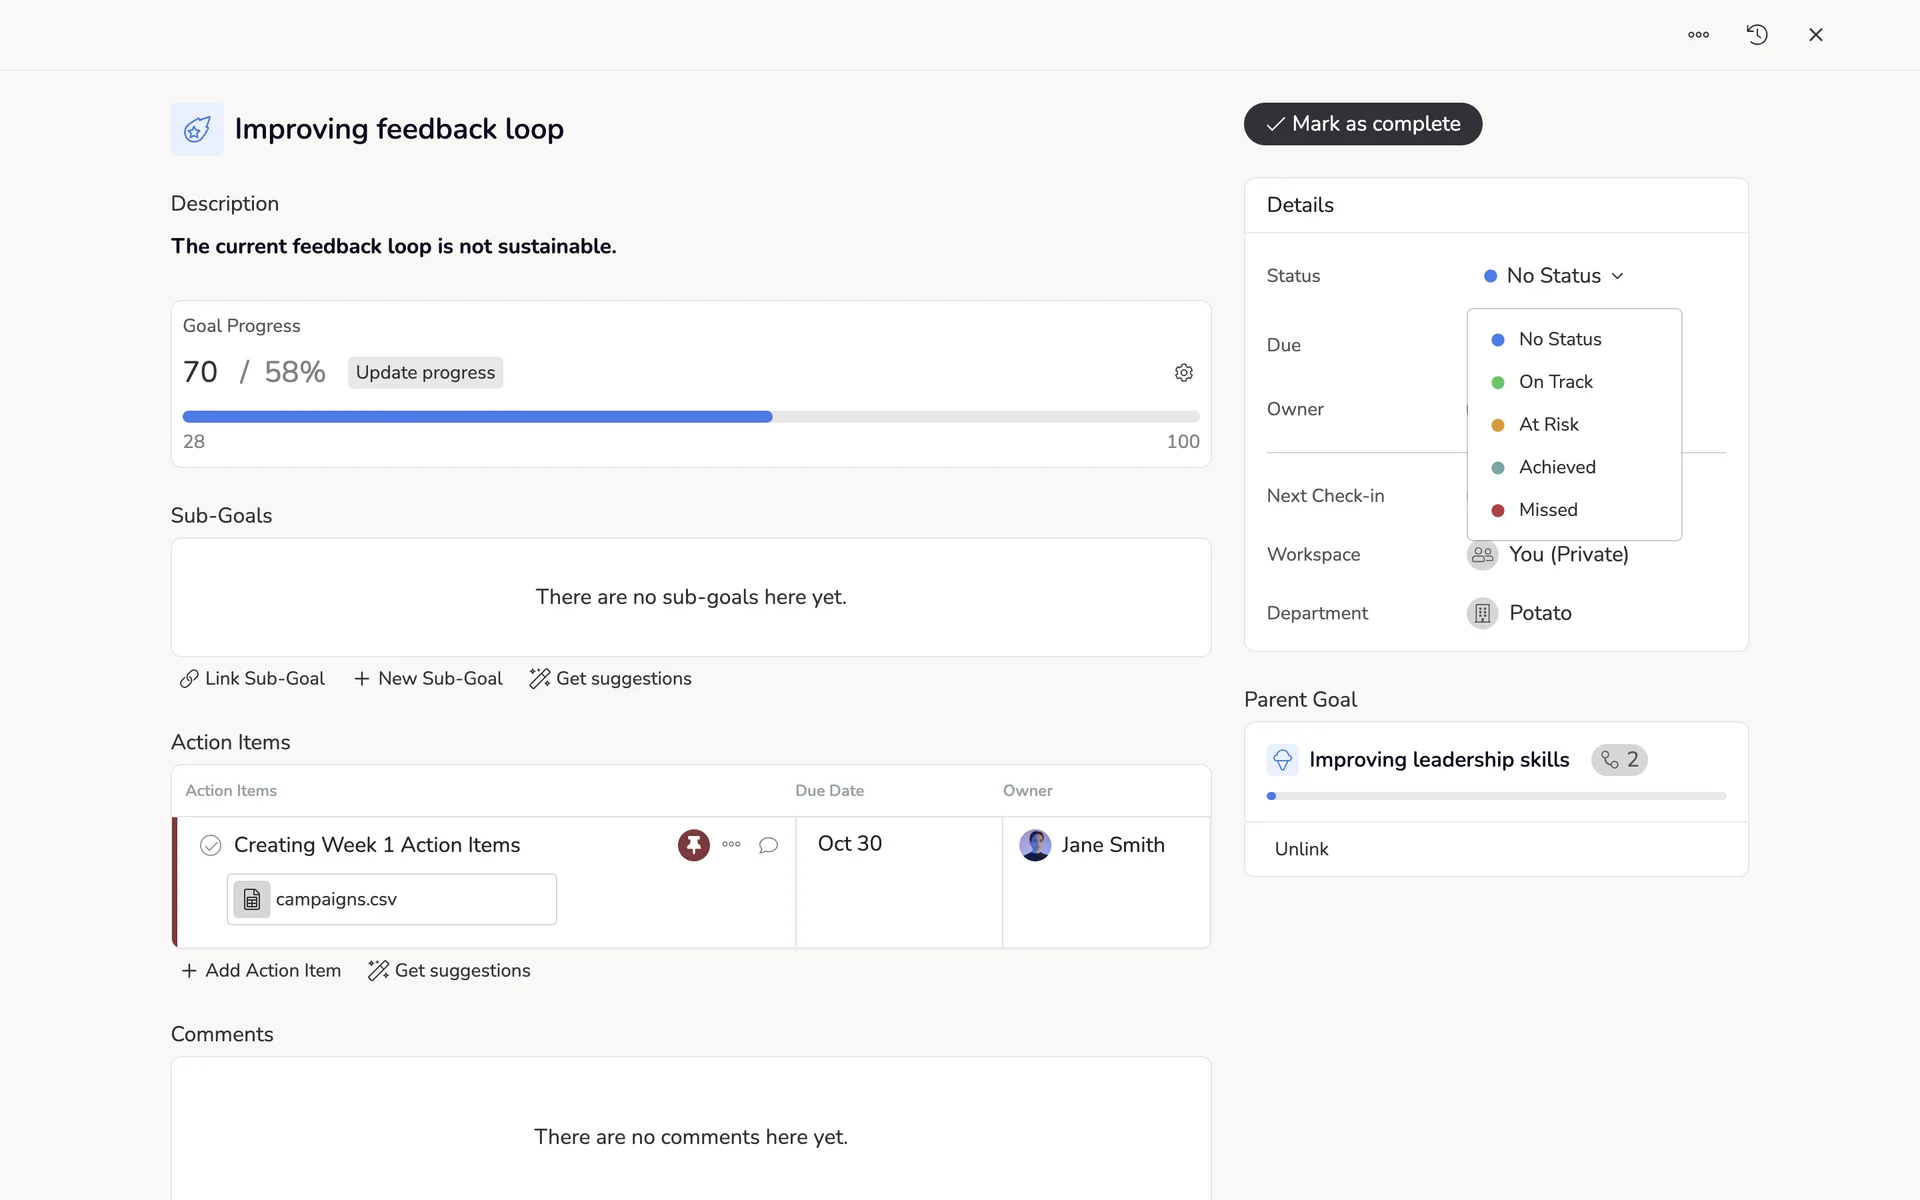Image resolution: width=1920 pixels, height=1200 pixels.
Task: Open action item three-dot menu
Action: [731, 845]
